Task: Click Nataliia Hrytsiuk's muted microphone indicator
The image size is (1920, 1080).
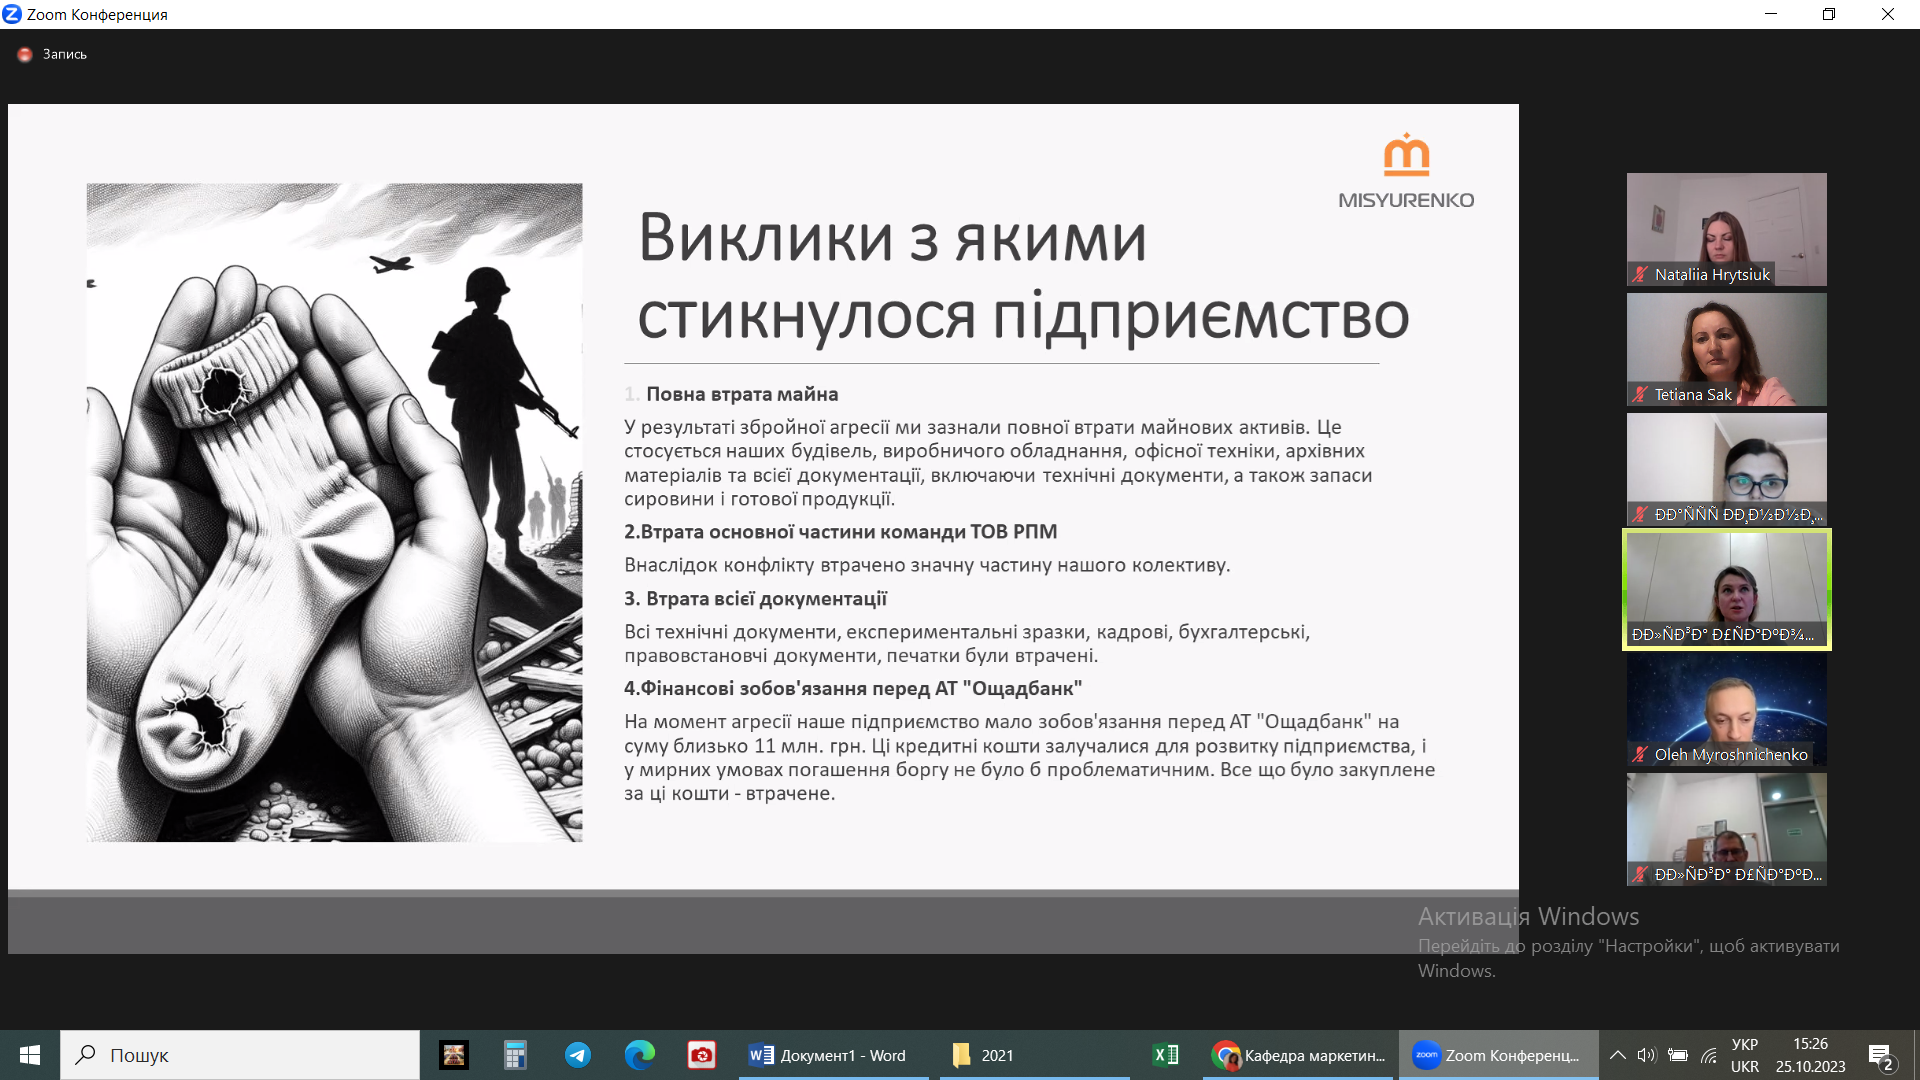Action: click(x=1640, y=274)
